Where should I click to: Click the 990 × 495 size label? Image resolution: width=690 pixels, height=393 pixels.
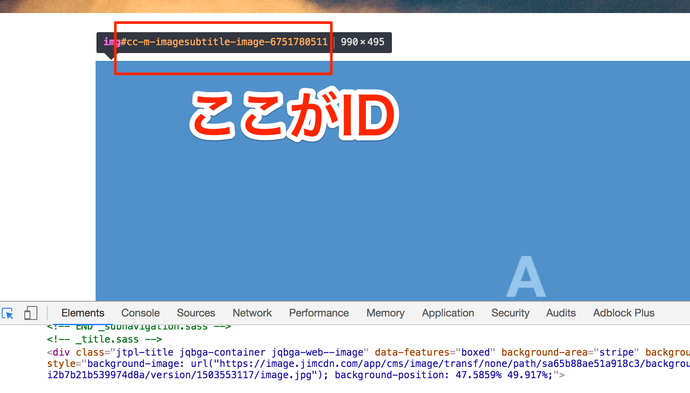click(x=363, y=42)
